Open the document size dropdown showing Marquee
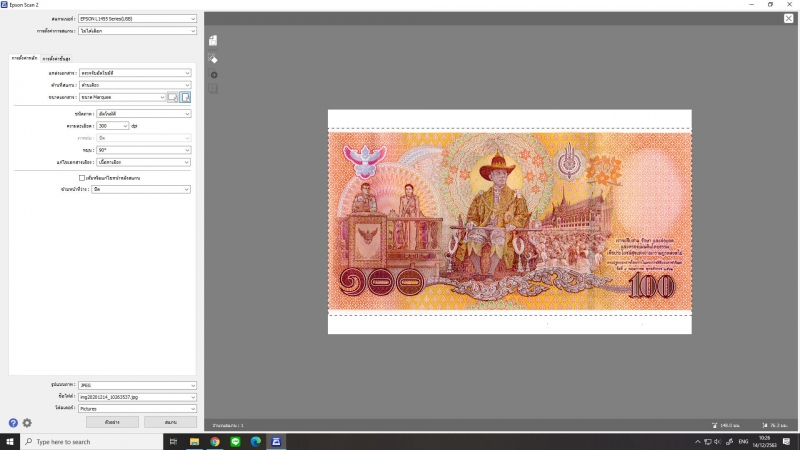Image resolution: width=800 pixels, height=450 pixels. tap(122, 97)
